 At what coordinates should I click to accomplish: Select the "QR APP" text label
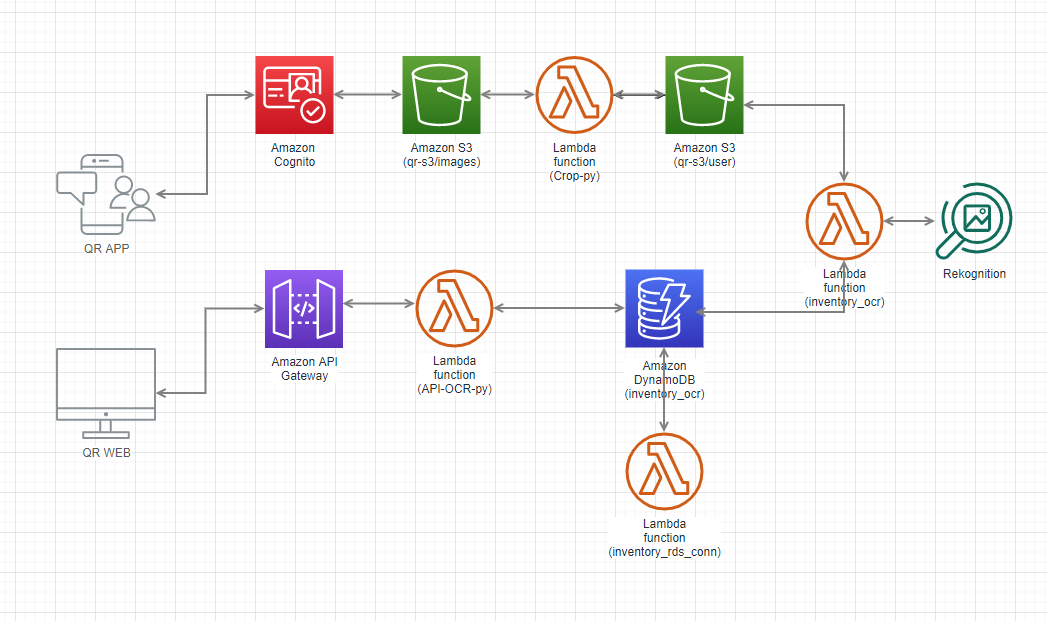(x=106, y=249)
